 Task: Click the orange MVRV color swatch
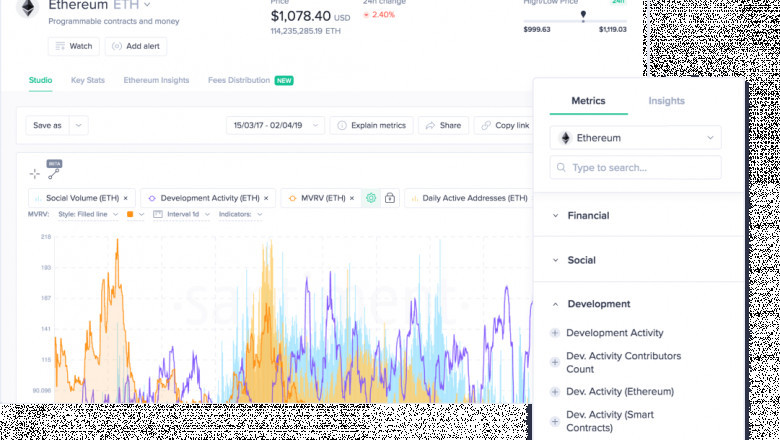click(x=130, y=214)
